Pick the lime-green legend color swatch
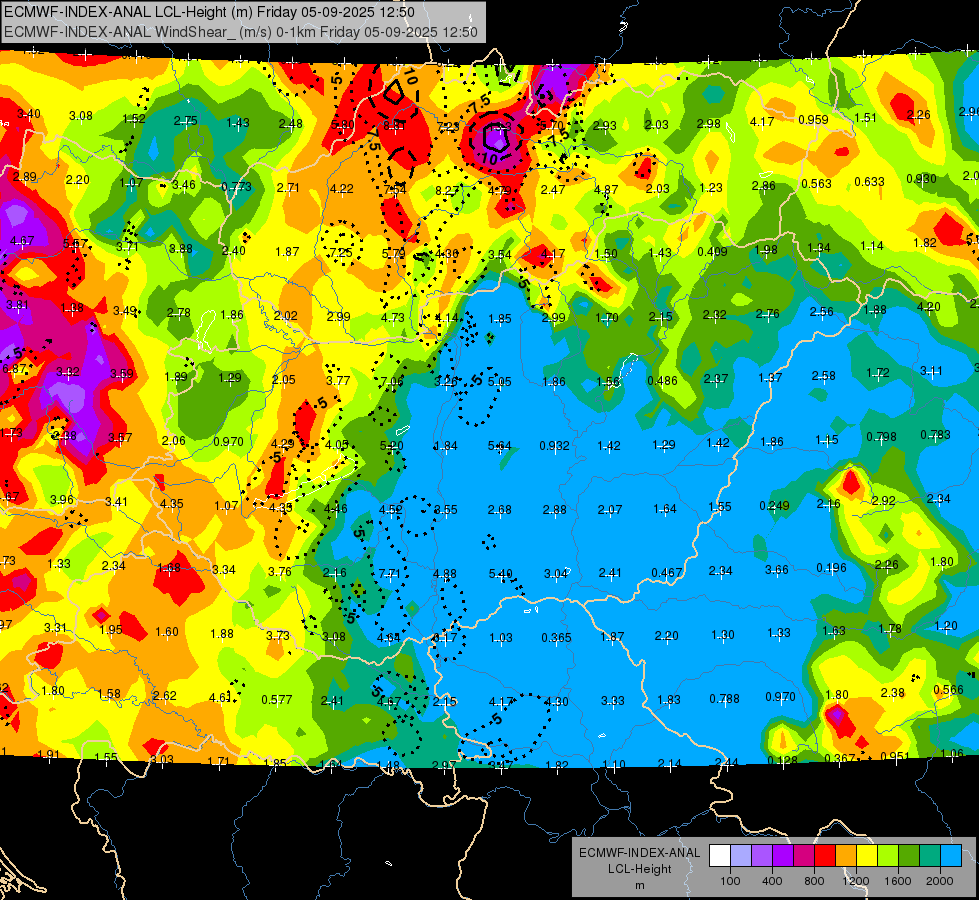 [888, 856]
